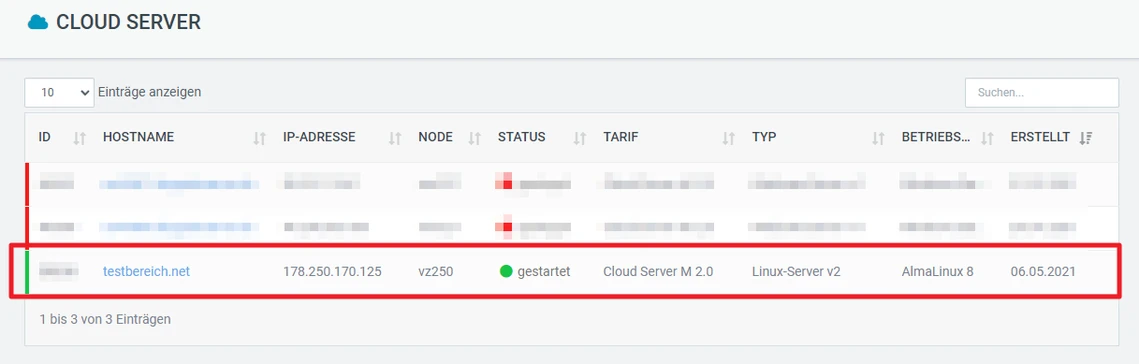
Task: Sort by STATUS using its arrows icon
Action: [580, 137]
